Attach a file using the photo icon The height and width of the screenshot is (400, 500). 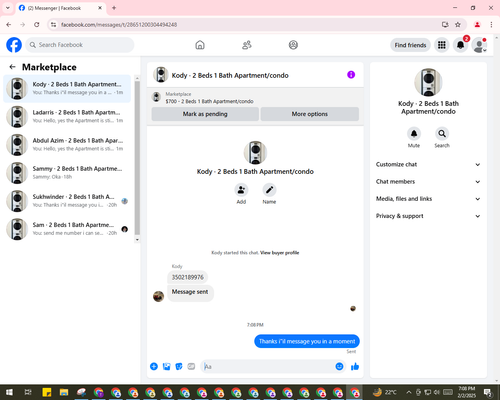click(166, 367)
